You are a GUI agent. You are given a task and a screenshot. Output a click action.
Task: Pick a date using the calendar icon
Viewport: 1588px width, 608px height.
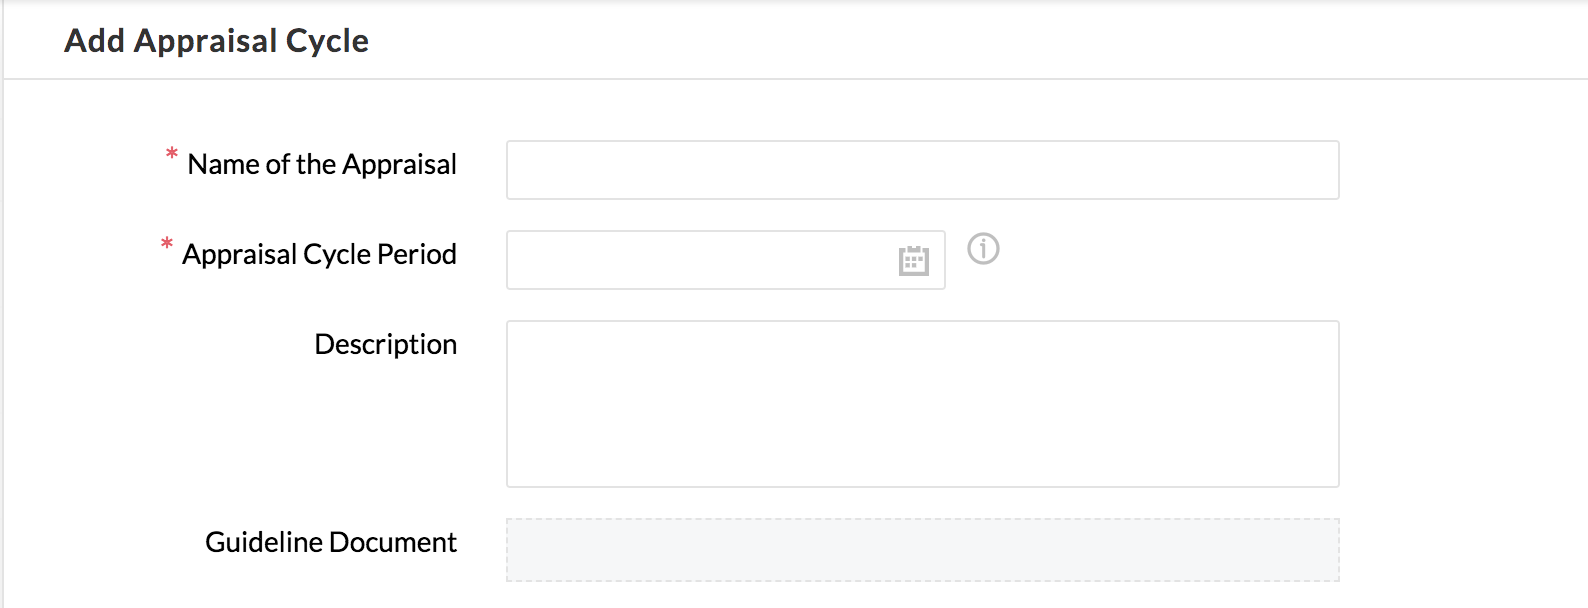point(913,261)
